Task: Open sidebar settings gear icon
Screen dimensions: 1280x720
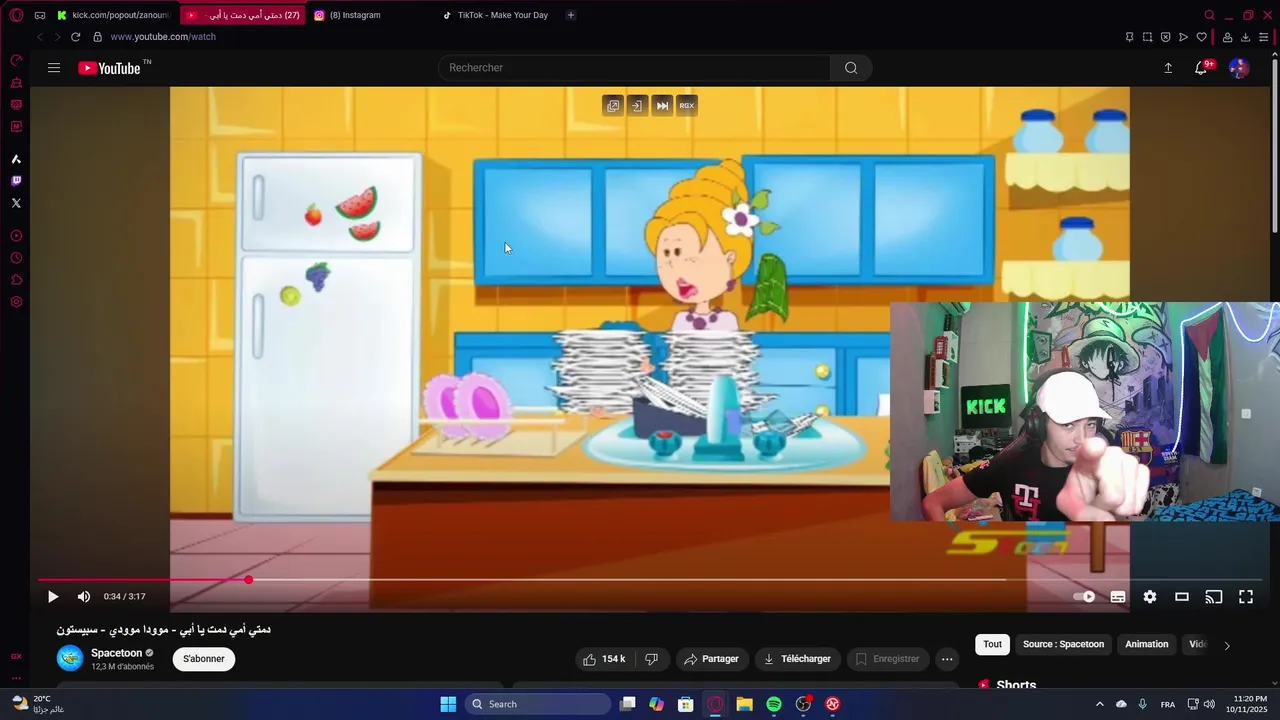Action: pos(16,302)
